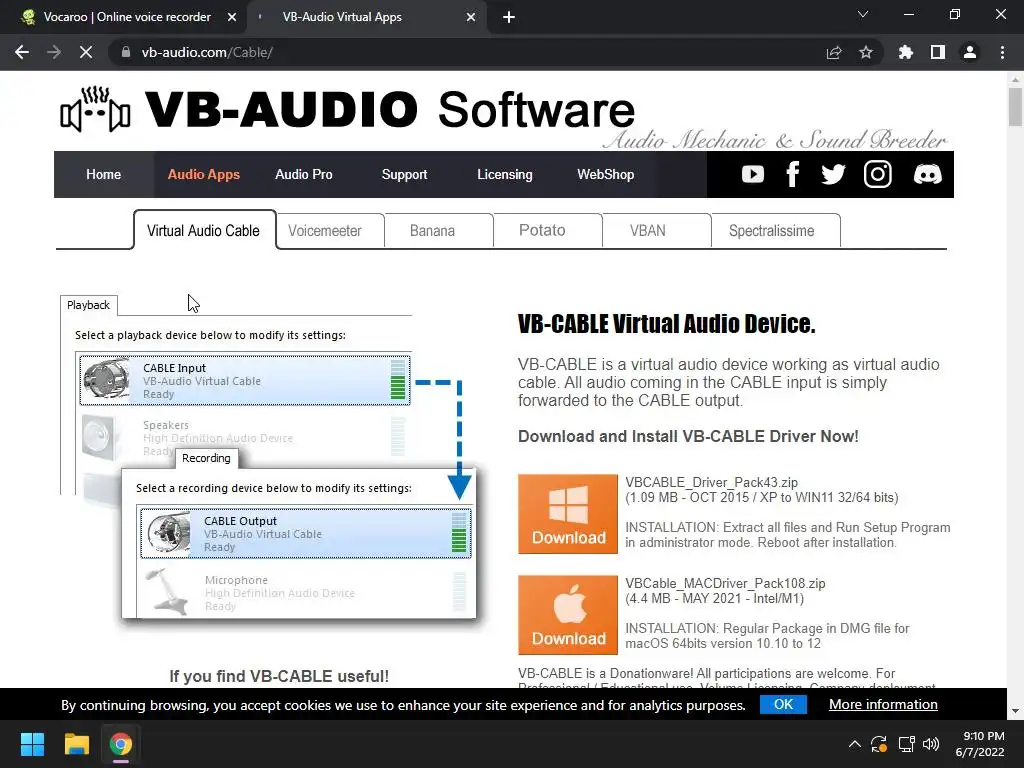Click the sync update tray icon
The image size is (1024, 768).
879,744
